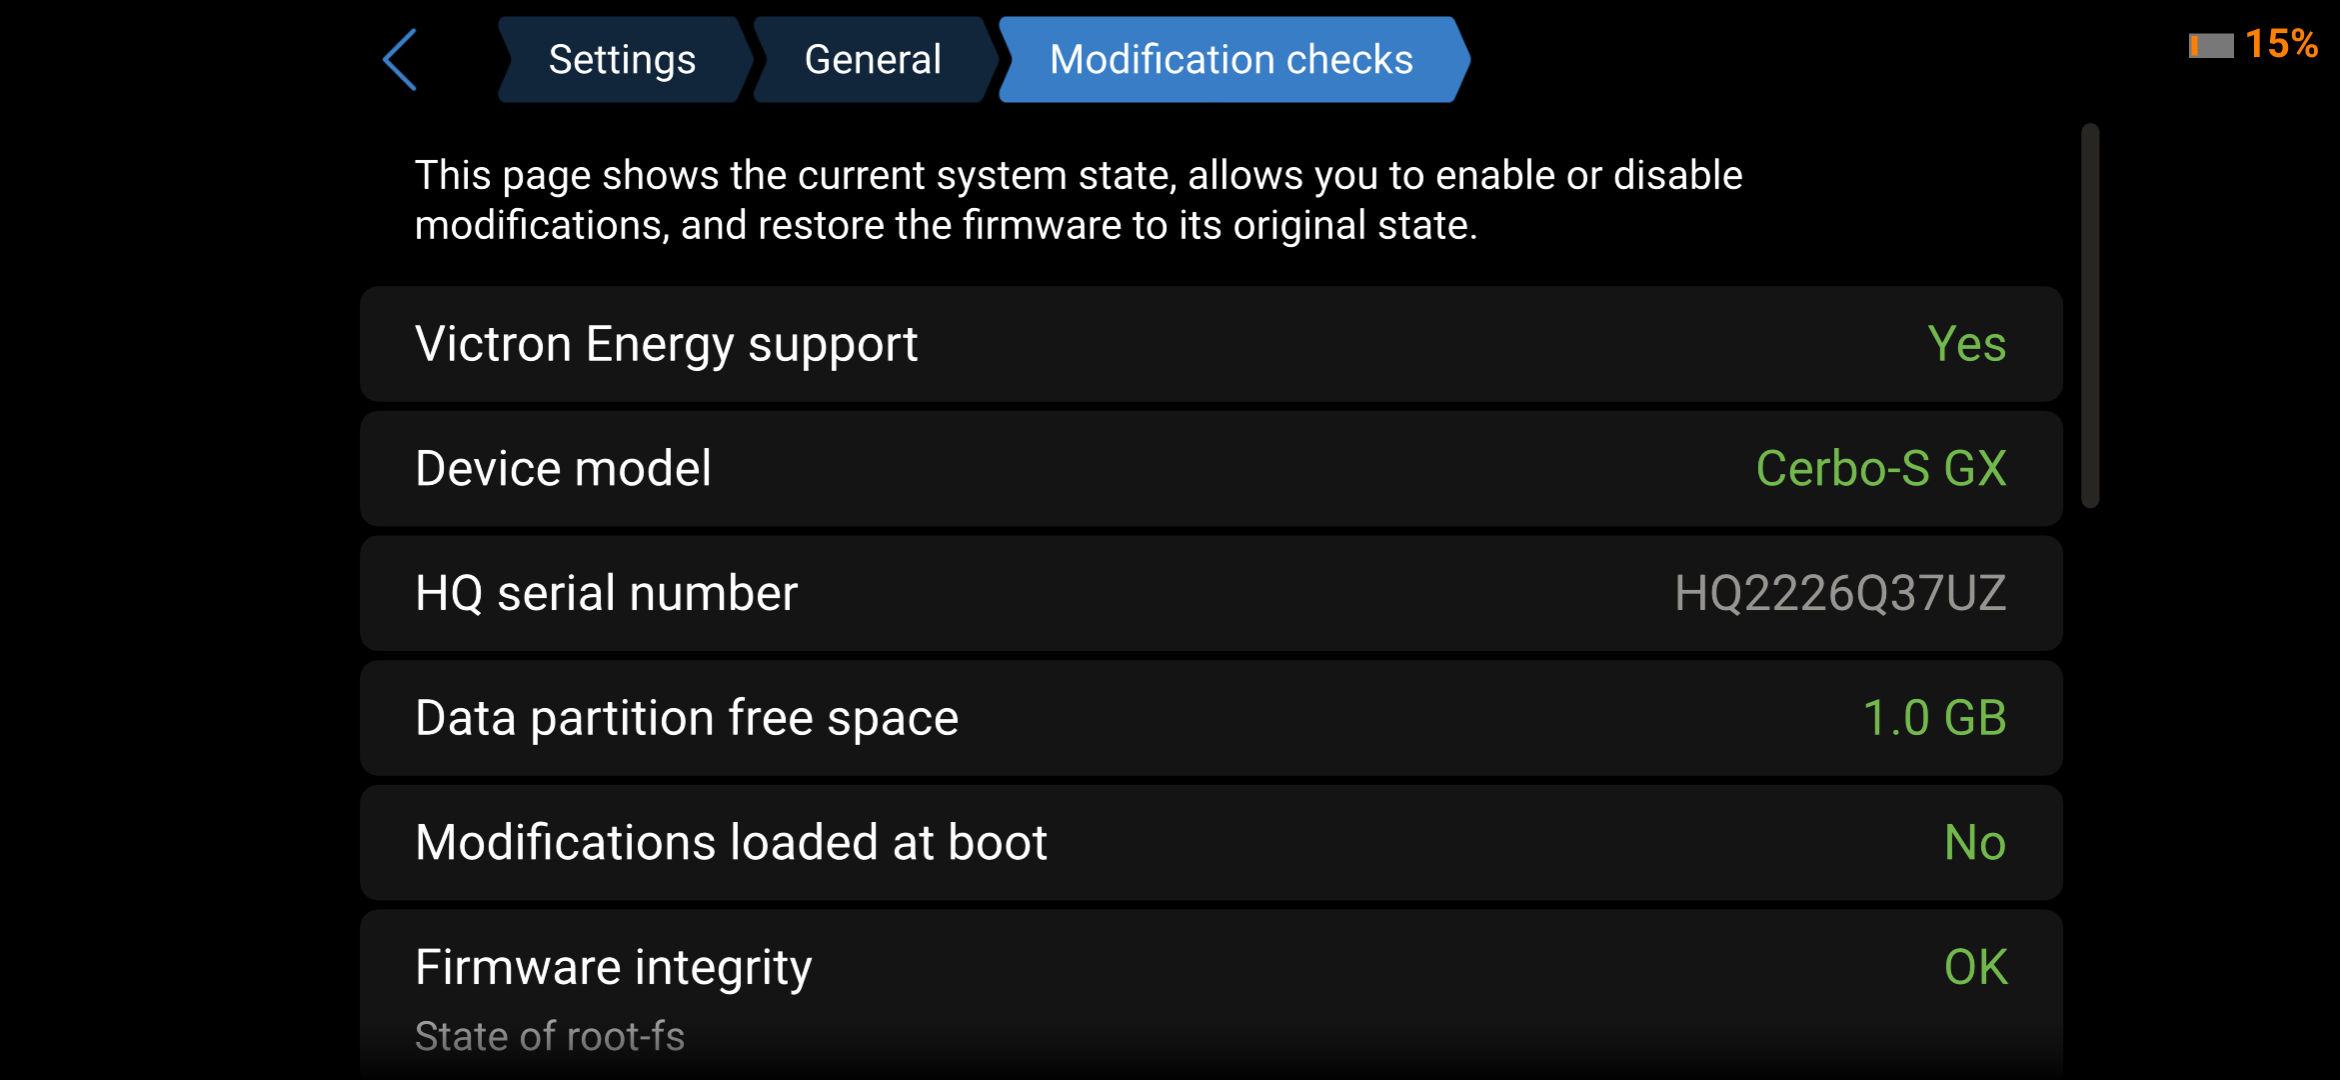Click the Cerbo-S GX model value
Screen dimensions: 2340x1080
point(1880,468)
